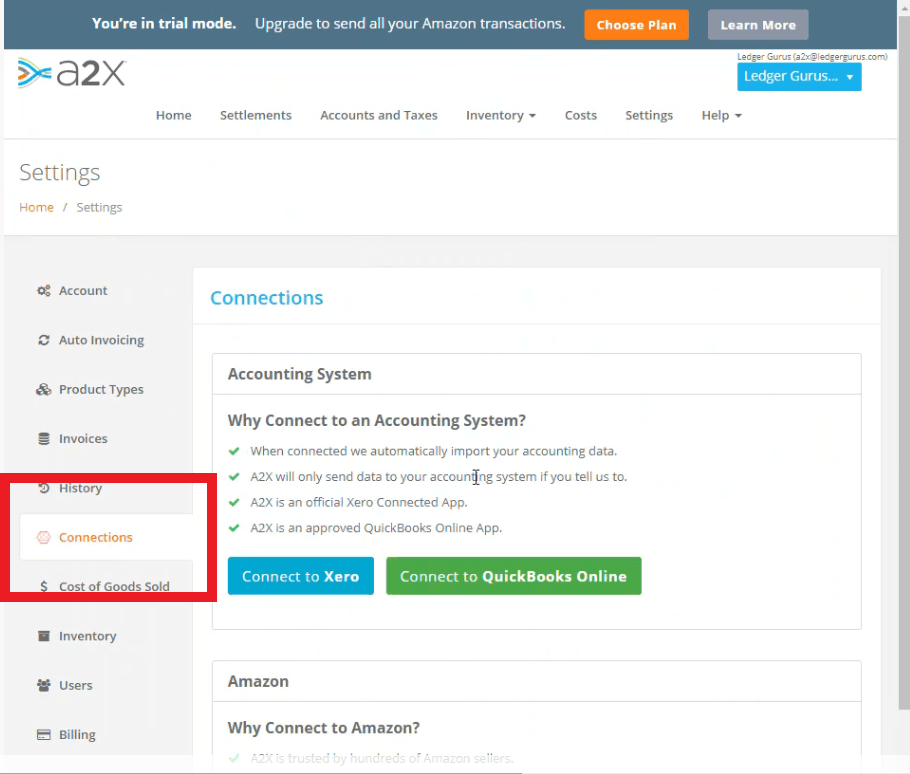Select Product Types in the sidebar
910x774 pixels.
pyautogui.click(x=101, y=389)
